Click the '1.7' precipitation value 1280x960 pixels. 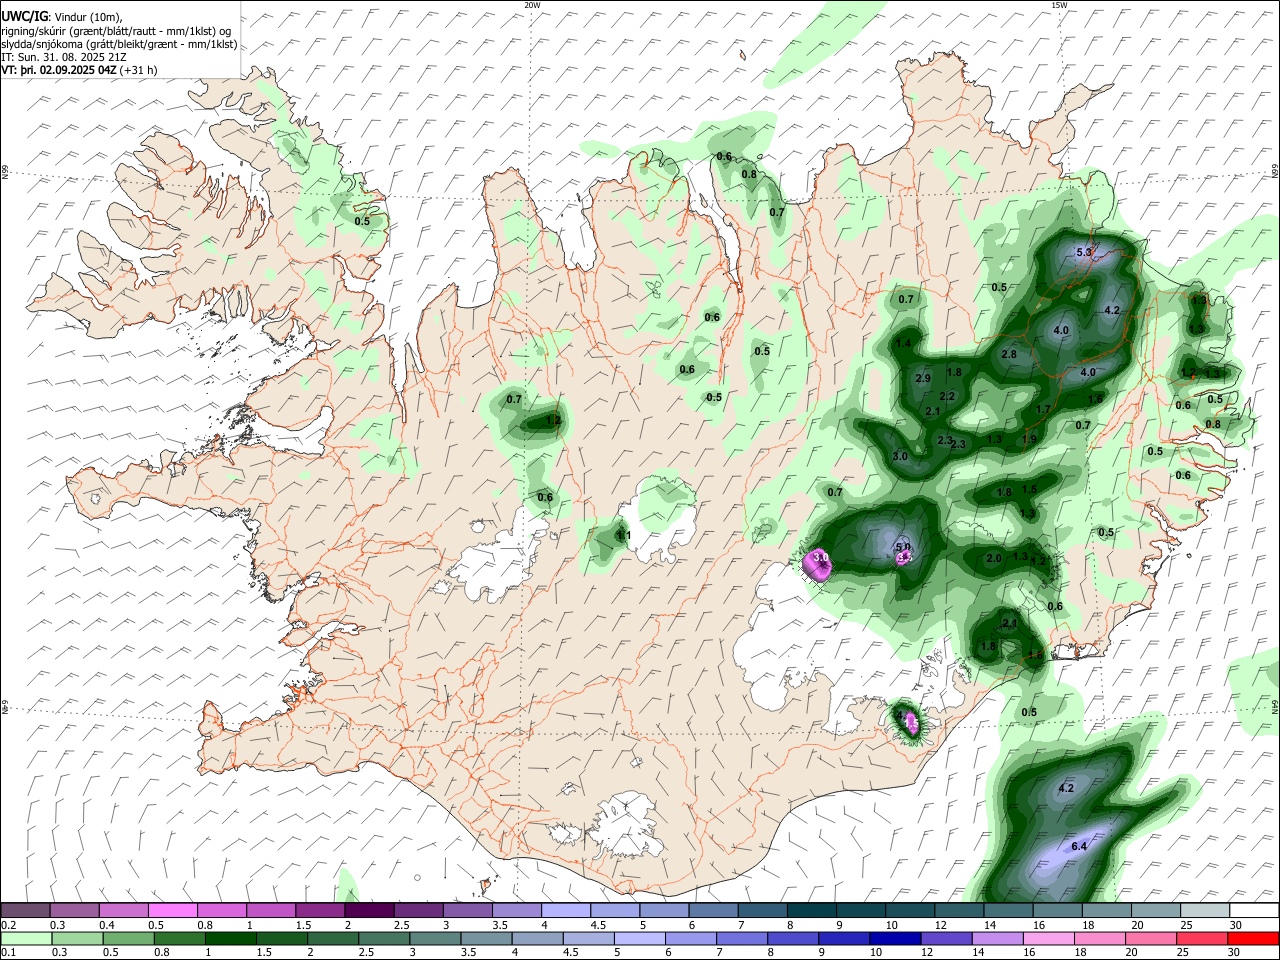[x=1043, y=410]
